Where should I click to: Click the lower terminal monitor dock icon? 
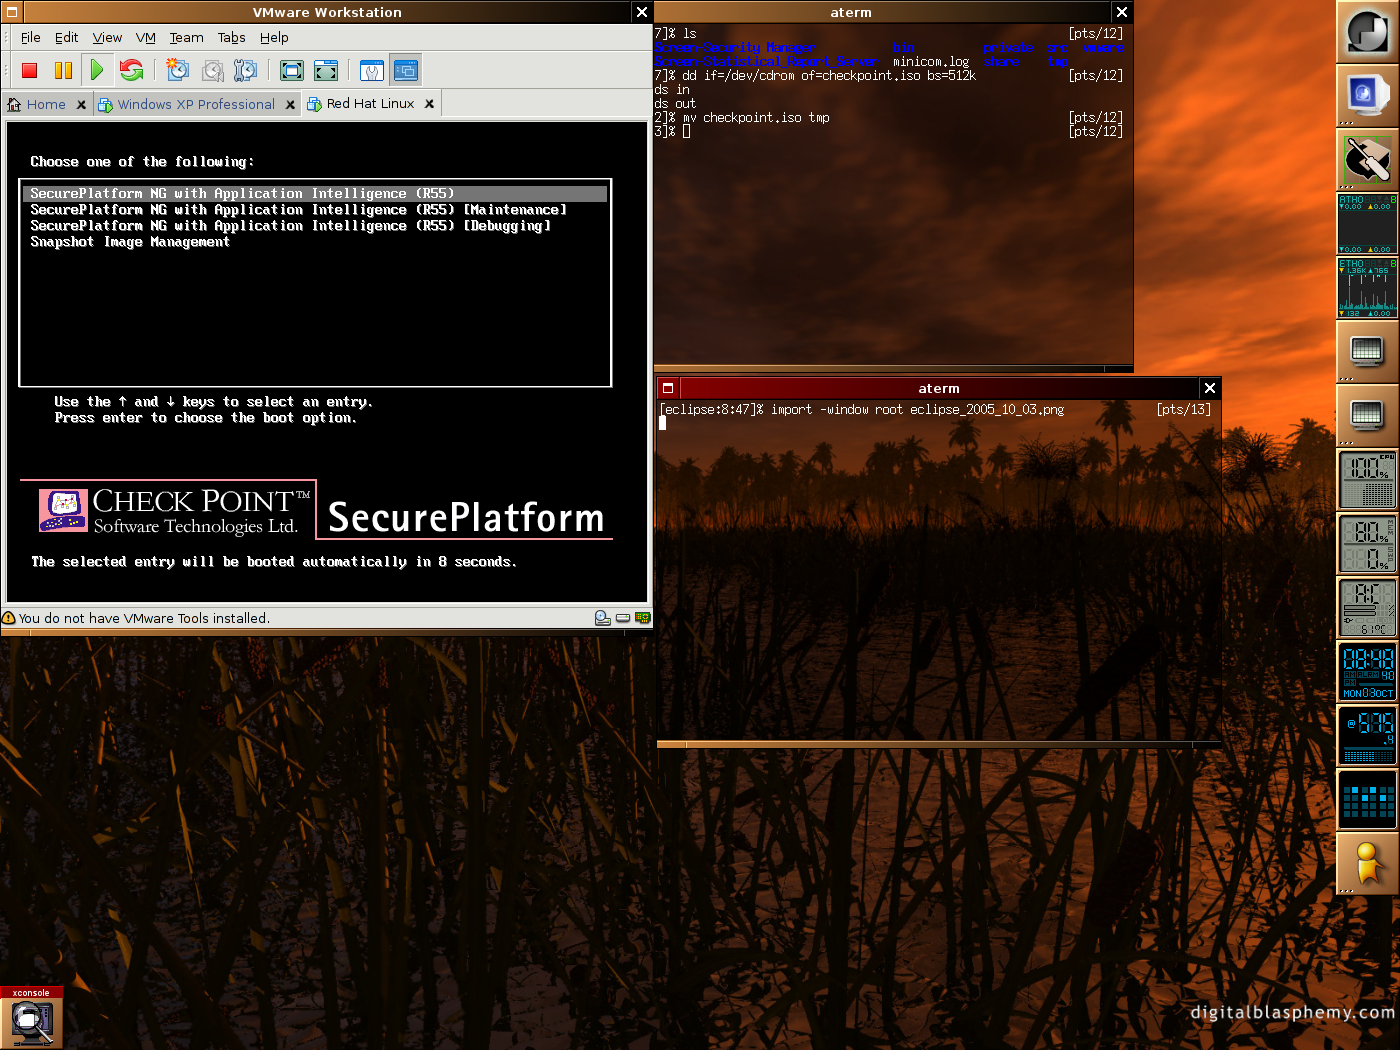(x=1368, y=416)
